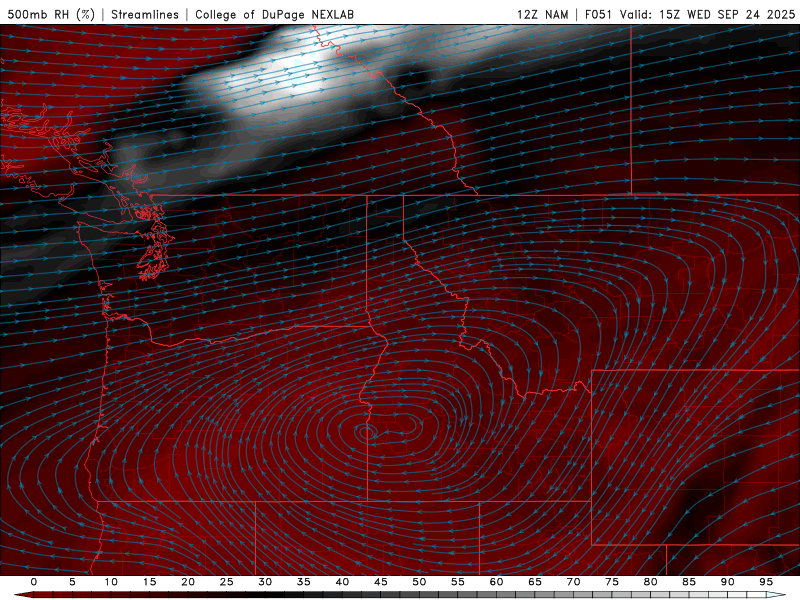Click the 30 value on the color scale

(265, 582)
